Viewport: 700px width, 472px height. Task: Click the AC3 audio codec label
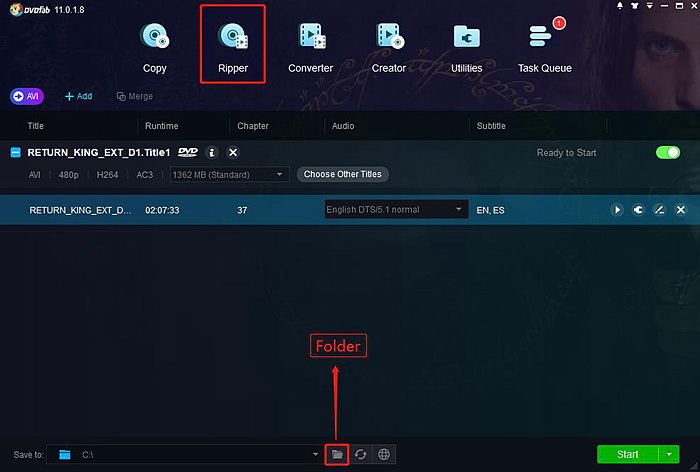pos(145,175)
